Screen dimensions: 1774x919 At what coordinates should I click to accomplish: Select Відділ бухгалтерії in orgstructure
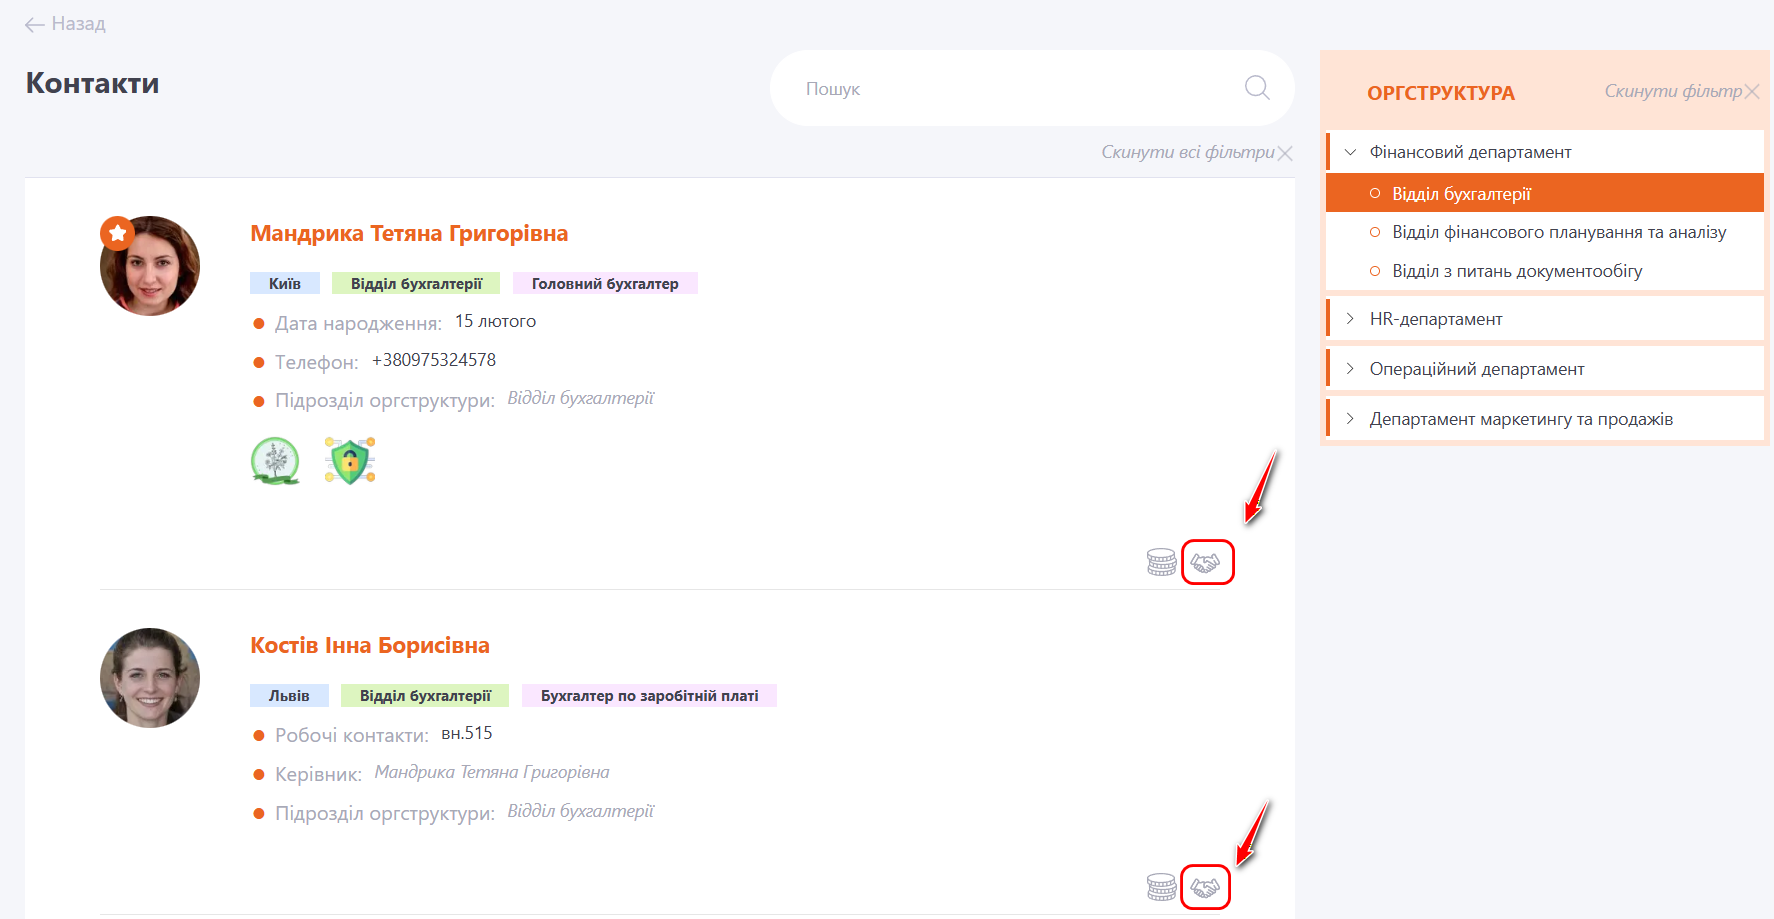[1461, 194]
